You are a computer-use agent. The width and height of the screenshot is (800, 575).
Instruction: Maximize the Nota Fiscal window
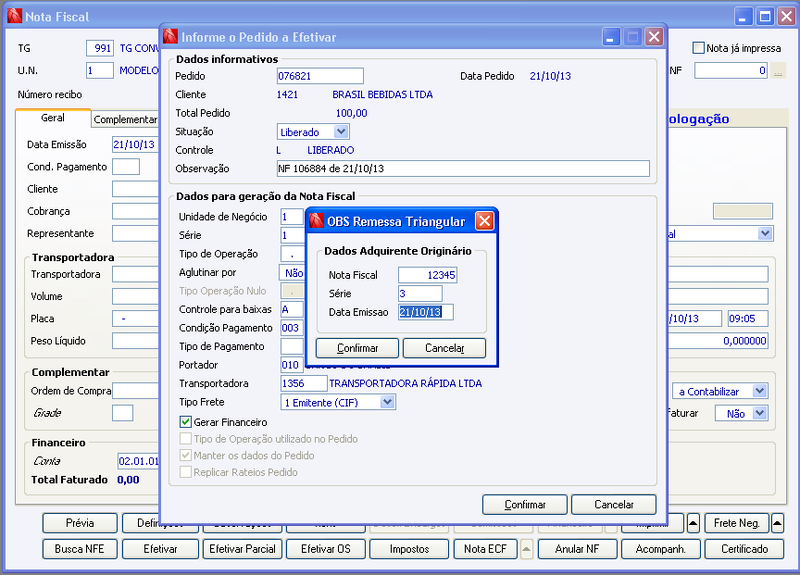click(x=765, y=16)
